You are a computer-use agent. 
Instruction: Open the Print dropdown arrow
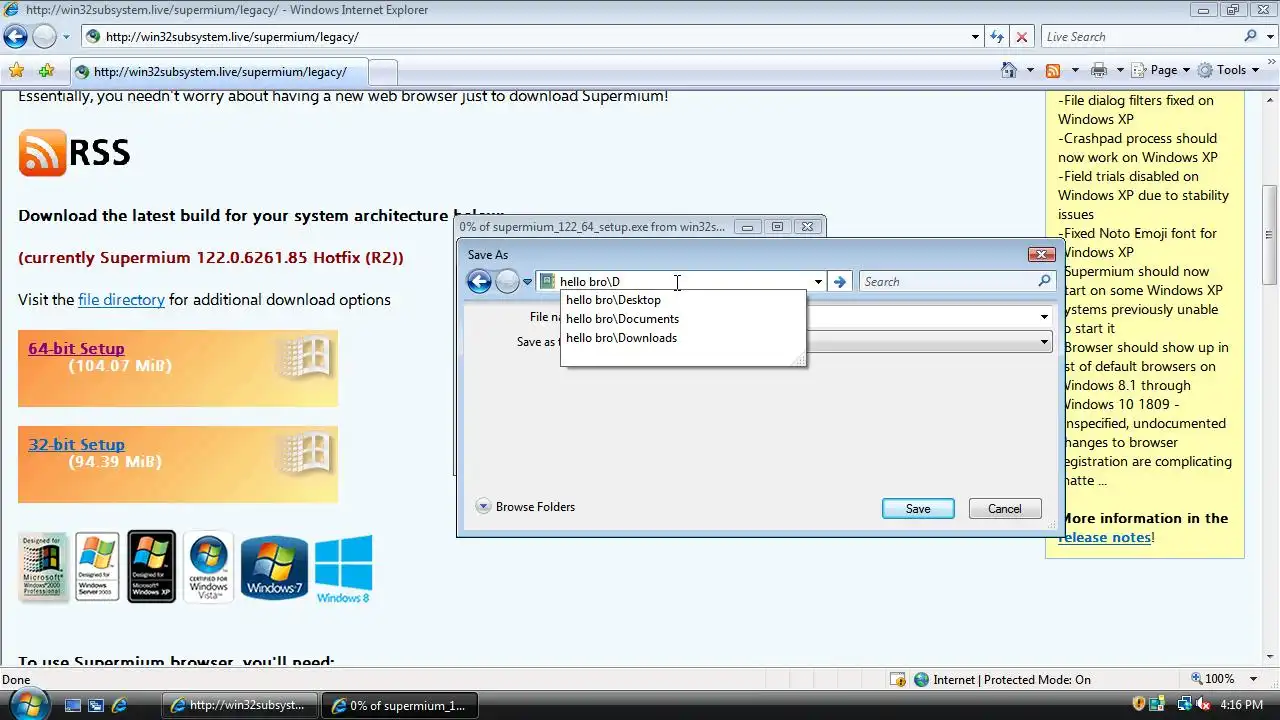tap(1120, 70)
